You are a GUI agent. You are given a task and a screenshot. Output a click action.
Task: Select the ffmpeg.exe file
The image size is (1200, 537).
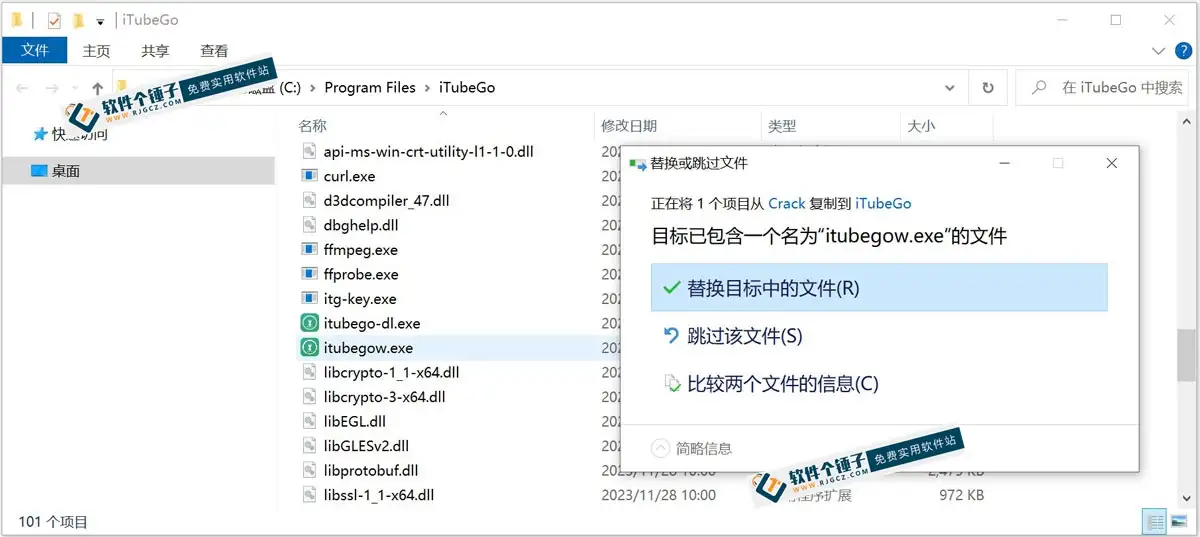(x=361, y=250)
